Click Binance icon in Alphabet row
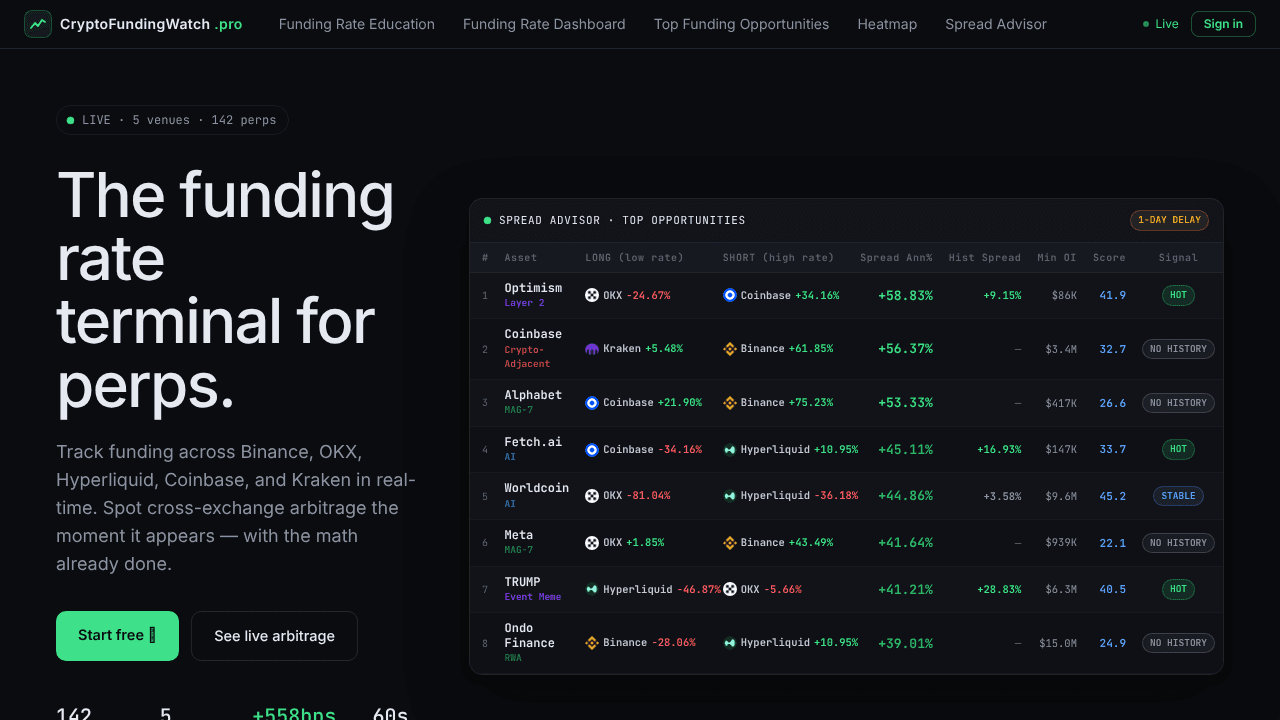 (x=730, y=403)
